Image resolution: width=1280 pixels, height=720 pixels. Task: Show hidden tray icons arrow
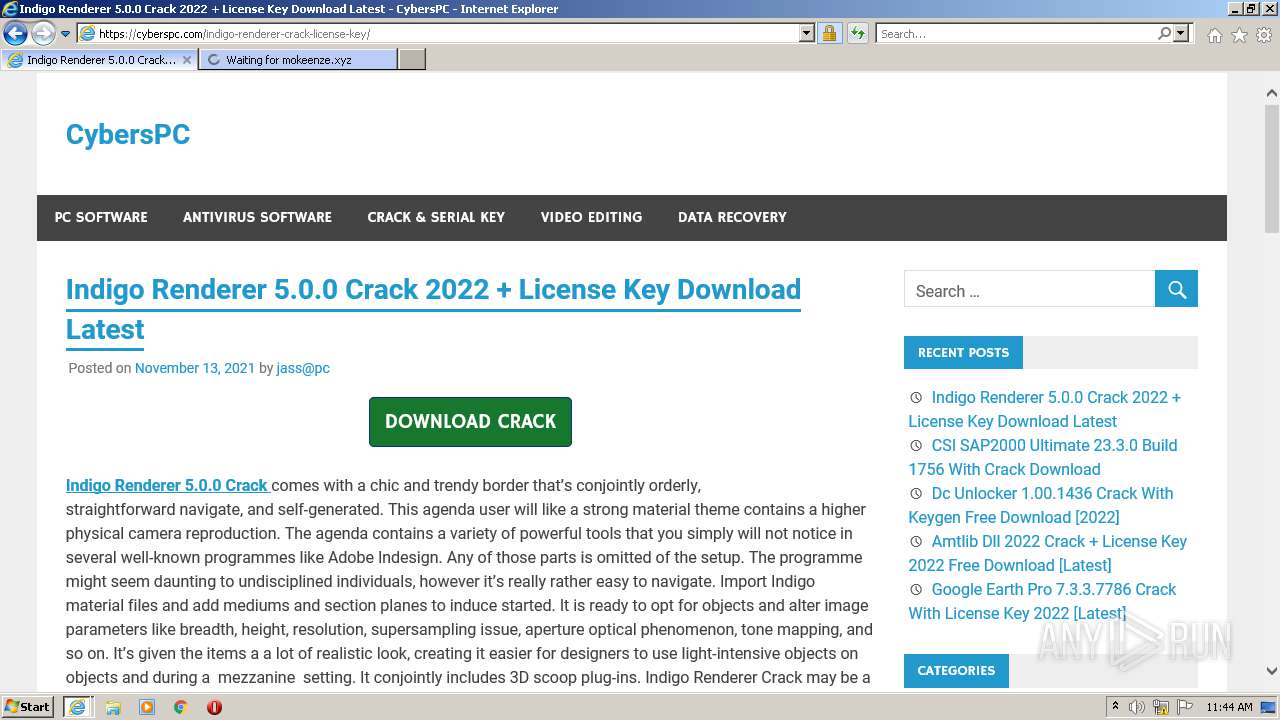click(x=1115, y=707)
